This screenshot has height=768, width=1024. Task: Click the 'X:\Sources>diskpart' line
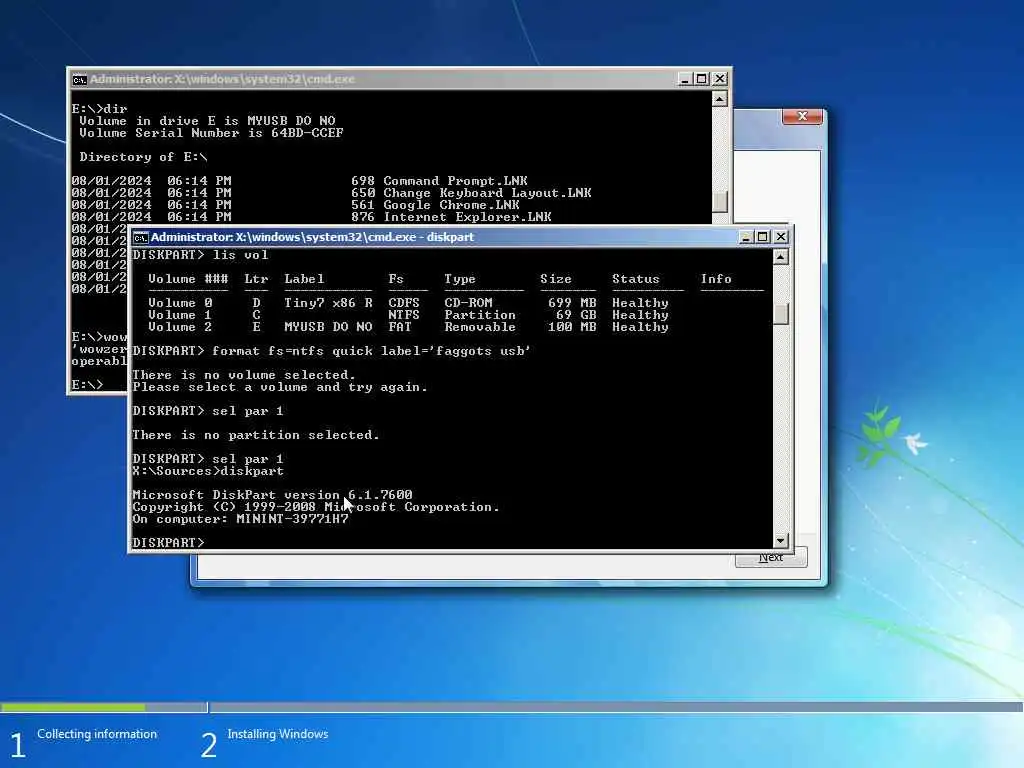(208, 471)
